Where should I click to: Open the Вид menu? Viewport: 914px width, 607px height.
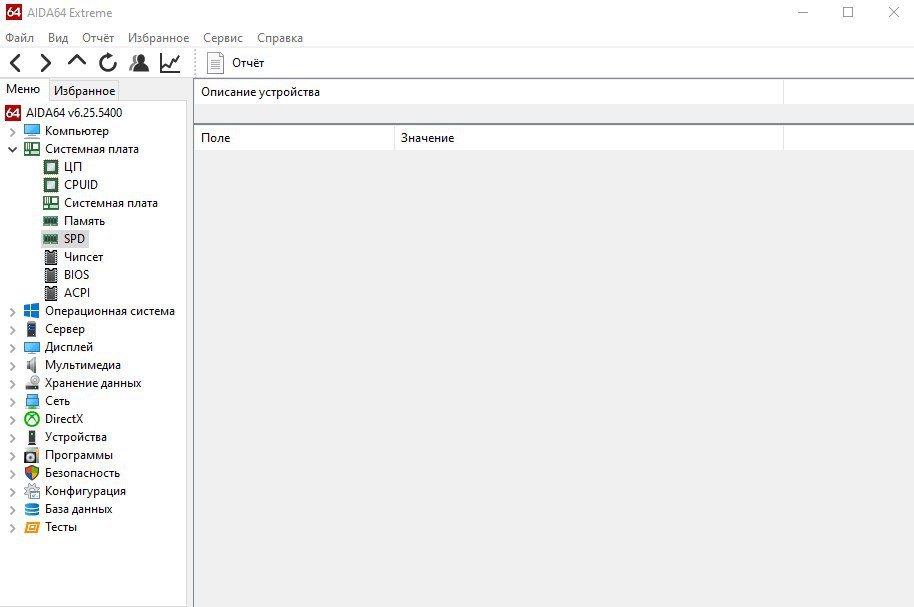point(58,38)
